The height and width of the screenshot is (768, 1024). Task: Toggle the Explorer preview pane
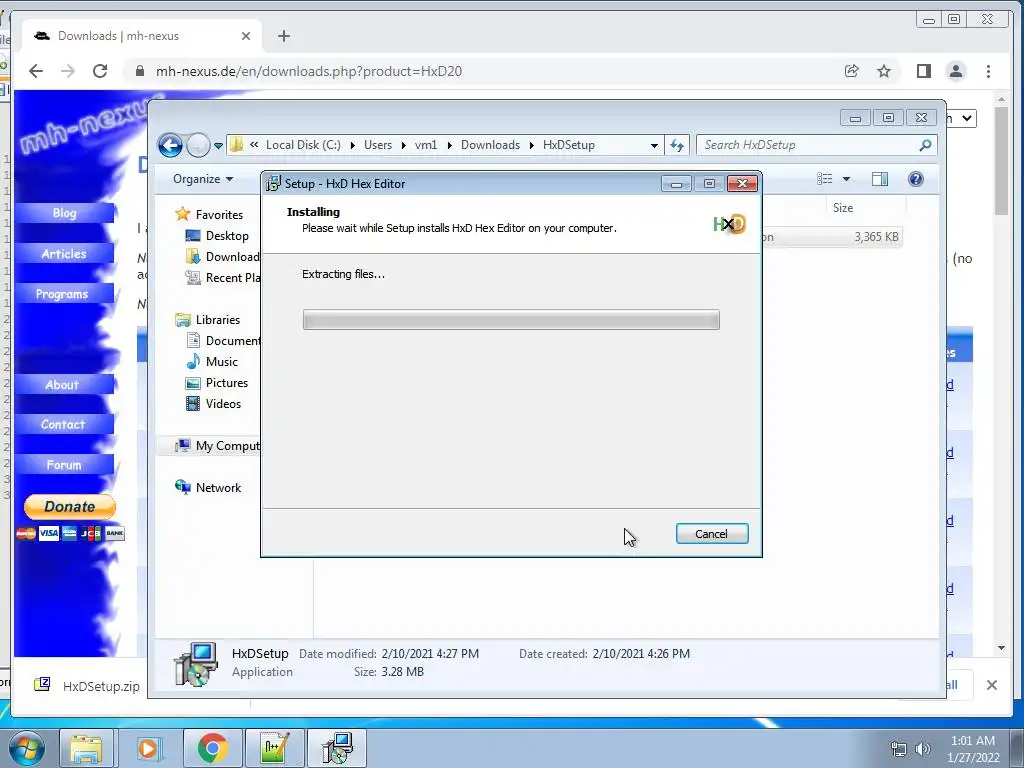[880, 179]
